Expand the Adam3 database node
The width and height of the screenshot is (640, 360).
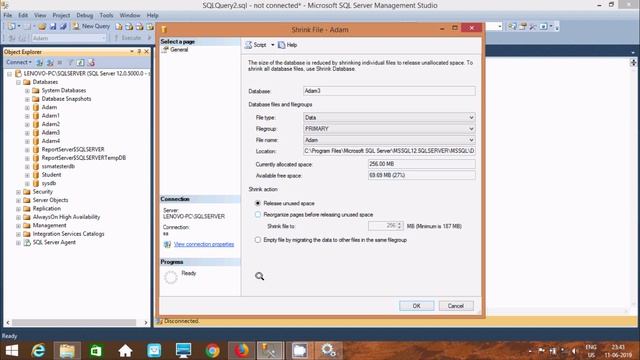(27, 133)
